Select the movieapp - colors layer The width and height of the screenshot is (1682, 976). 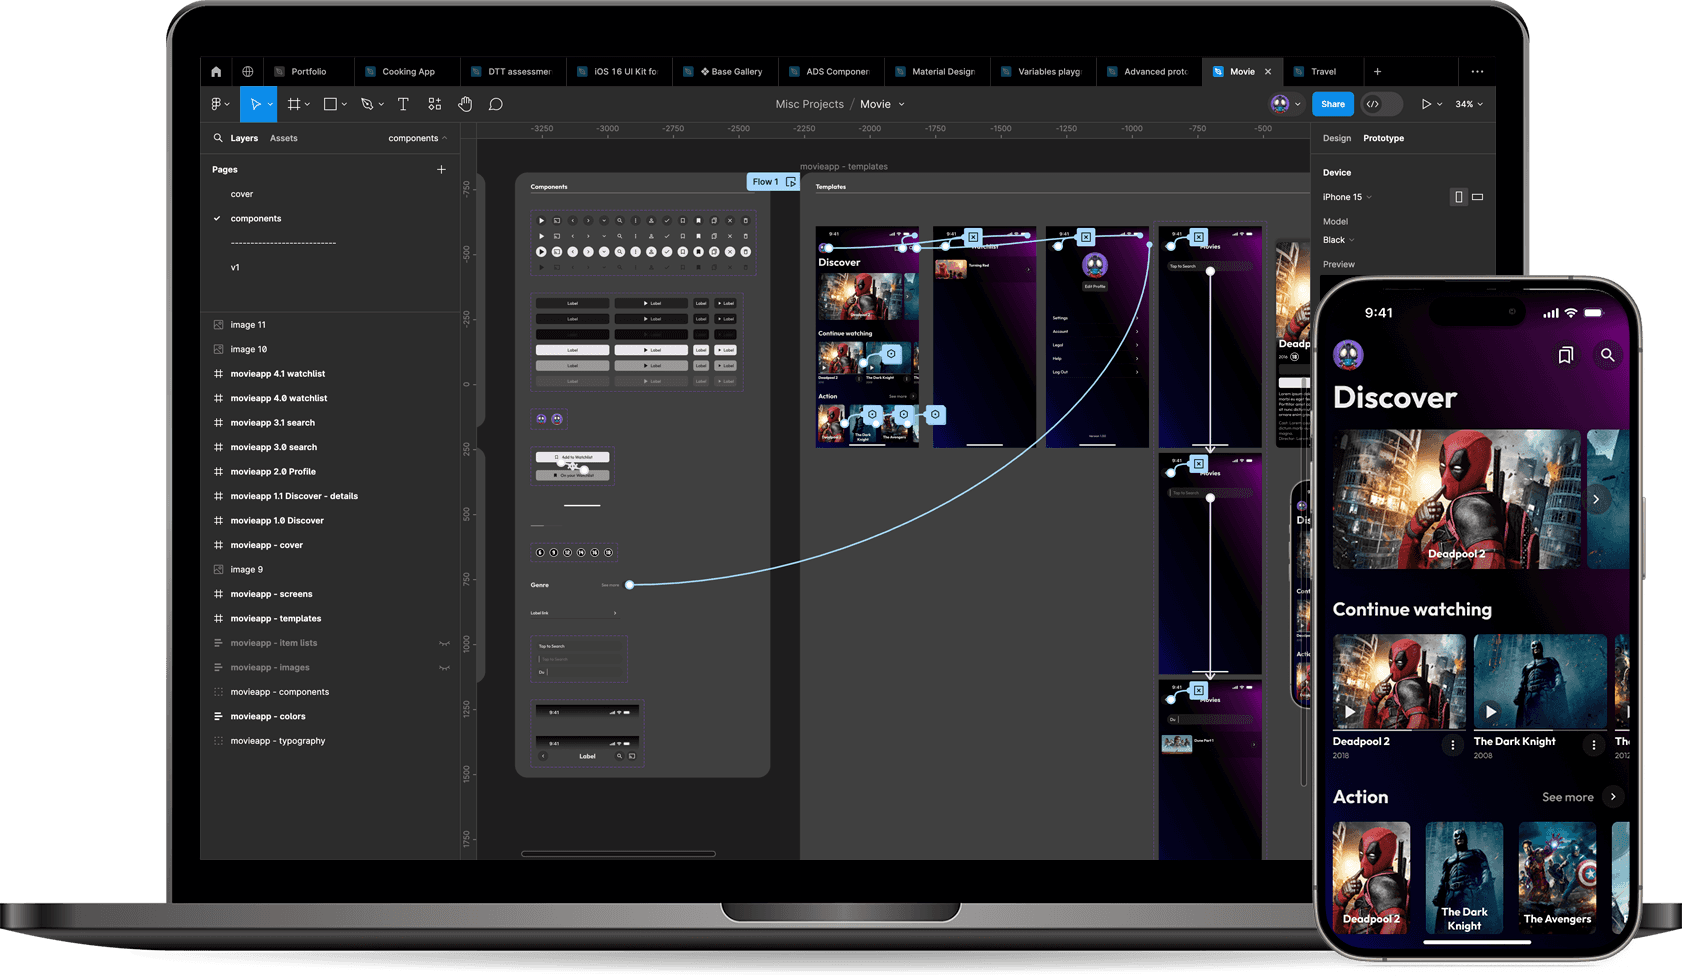[268, 717]
